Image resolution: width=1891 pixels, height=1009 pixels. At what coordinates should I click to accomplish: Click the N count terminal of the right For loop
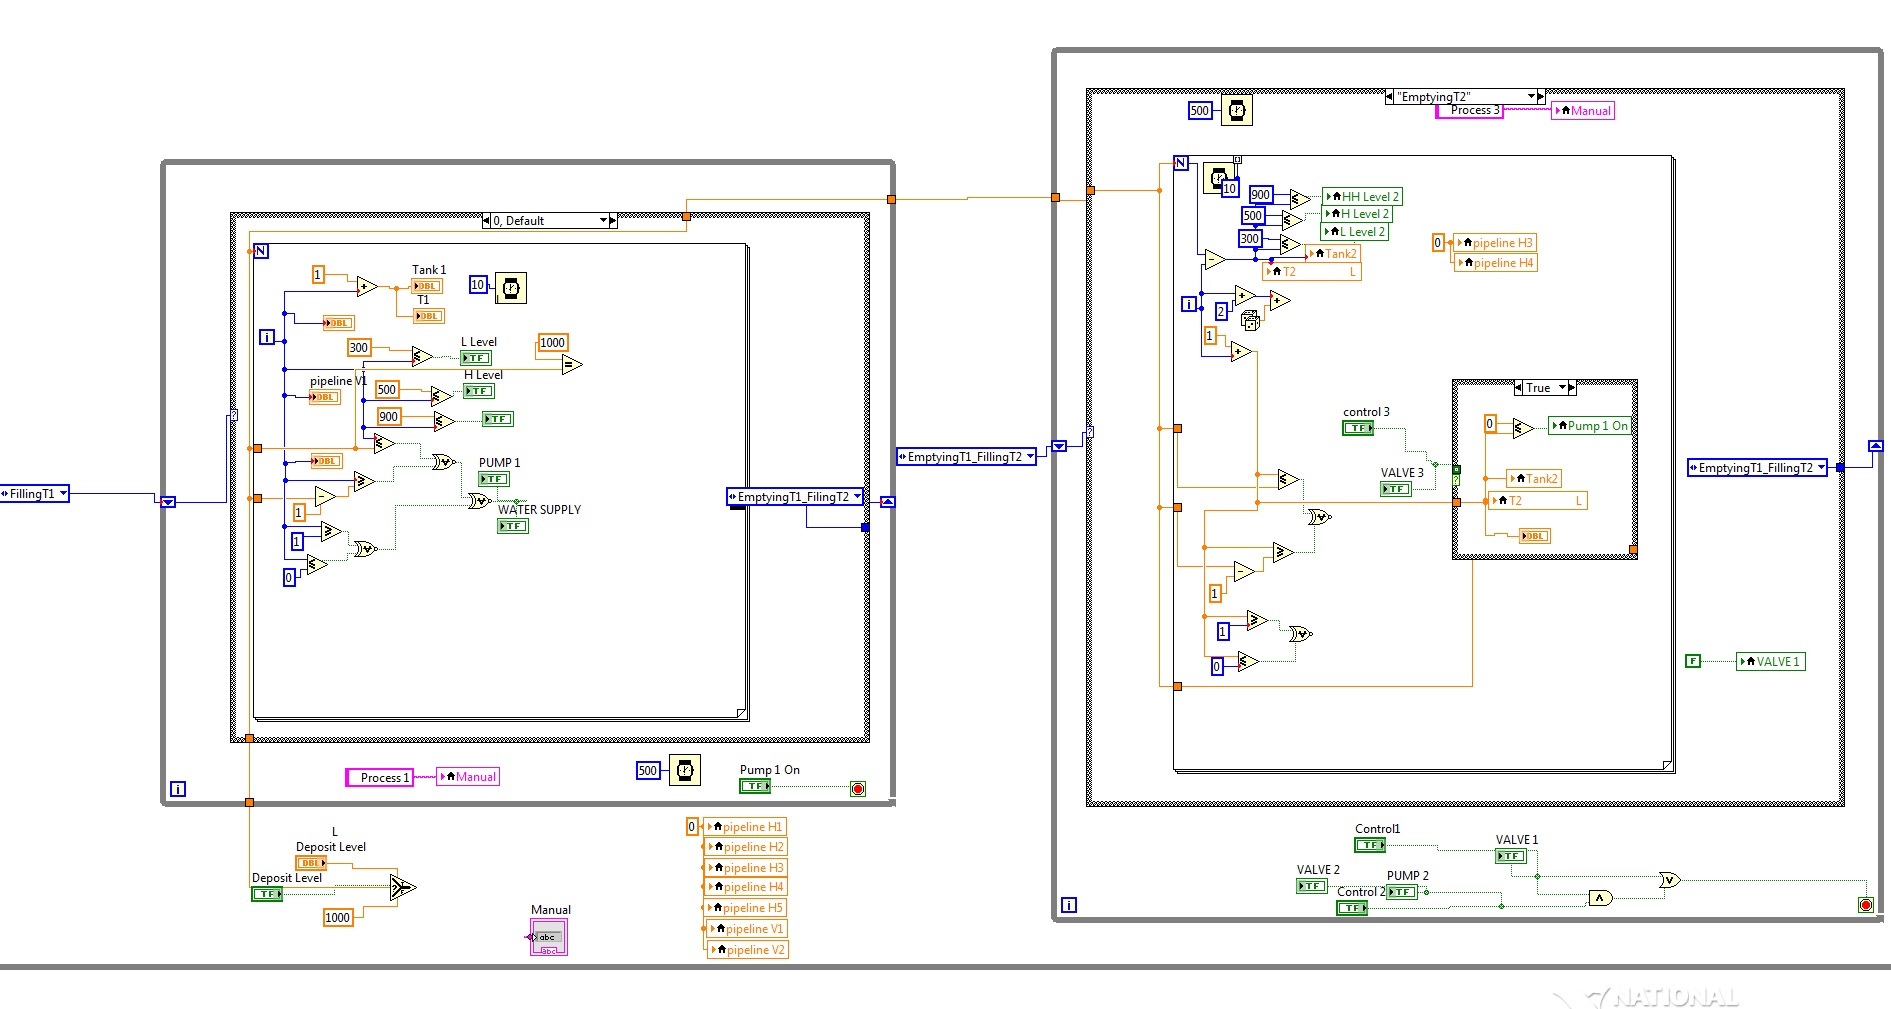tap(1181, 163)
